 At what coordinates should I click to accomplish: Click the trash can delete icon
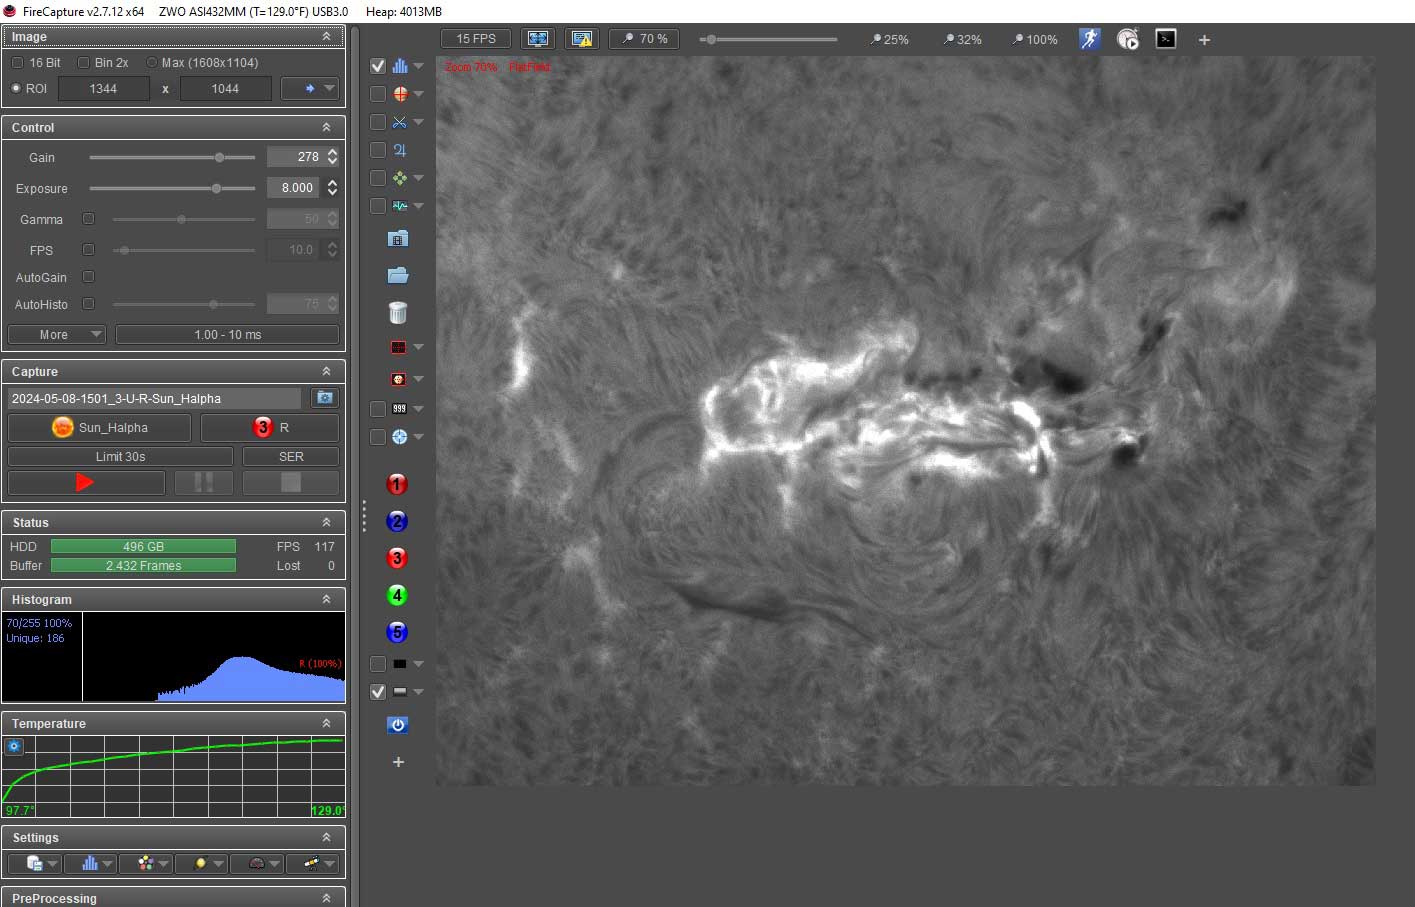pyautogui.click(x=398, y=312)
